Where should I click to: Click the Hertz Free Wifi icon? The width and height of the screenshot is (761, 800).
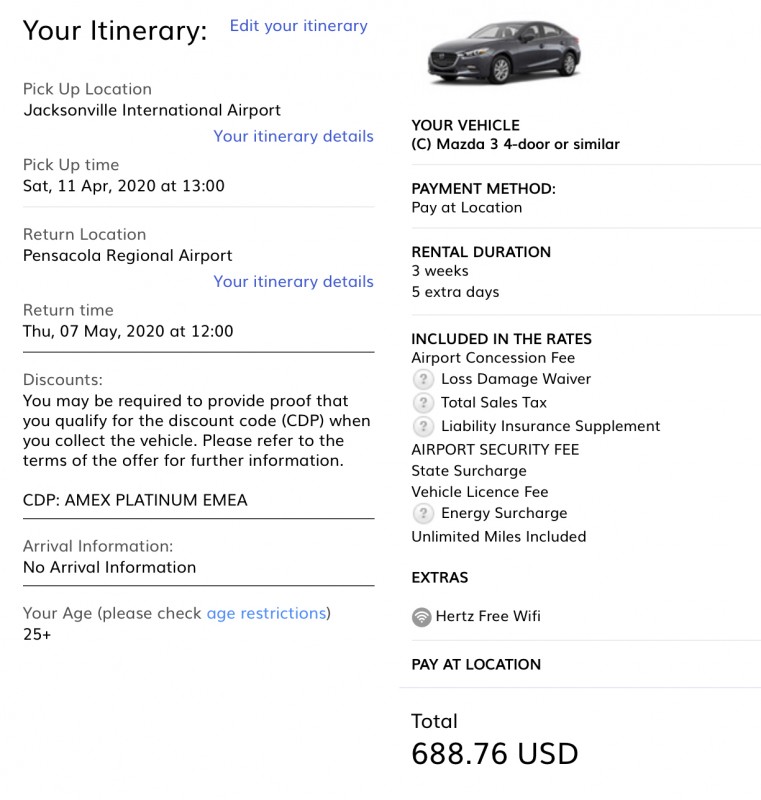pos(421,617)
